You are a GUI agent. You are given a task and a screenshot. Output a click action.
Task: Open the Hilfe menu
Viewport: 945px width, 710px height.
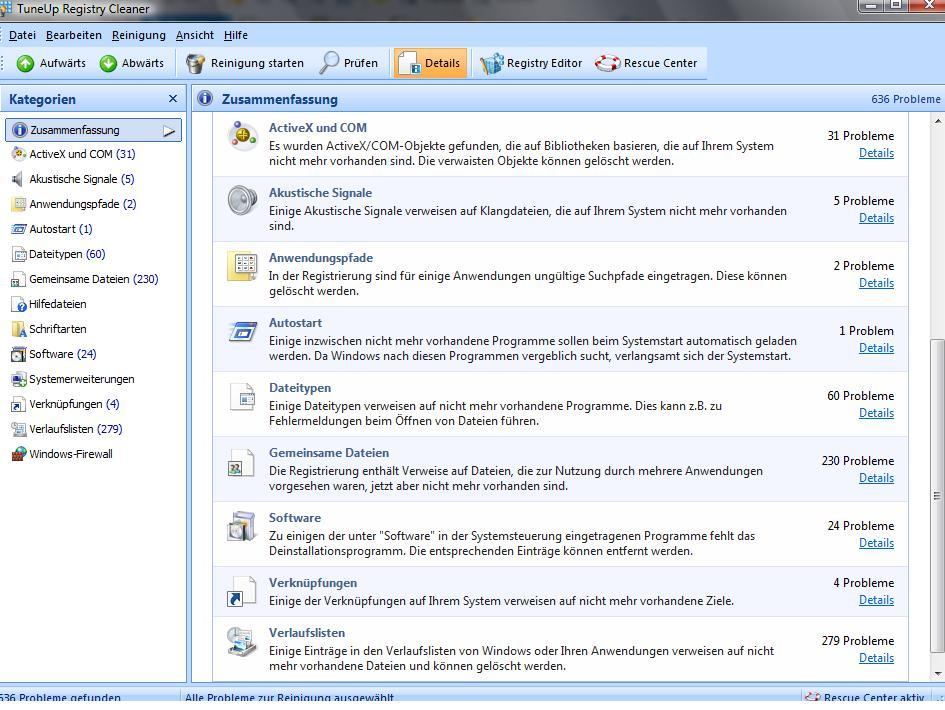[236, 35]
